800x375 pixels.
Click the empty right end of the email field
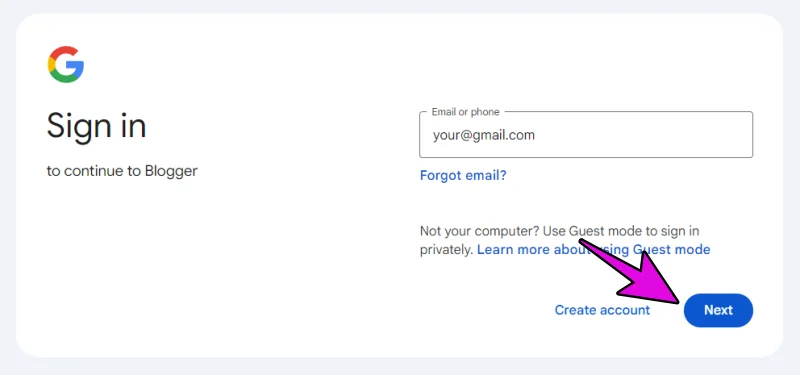pos(663,135)
